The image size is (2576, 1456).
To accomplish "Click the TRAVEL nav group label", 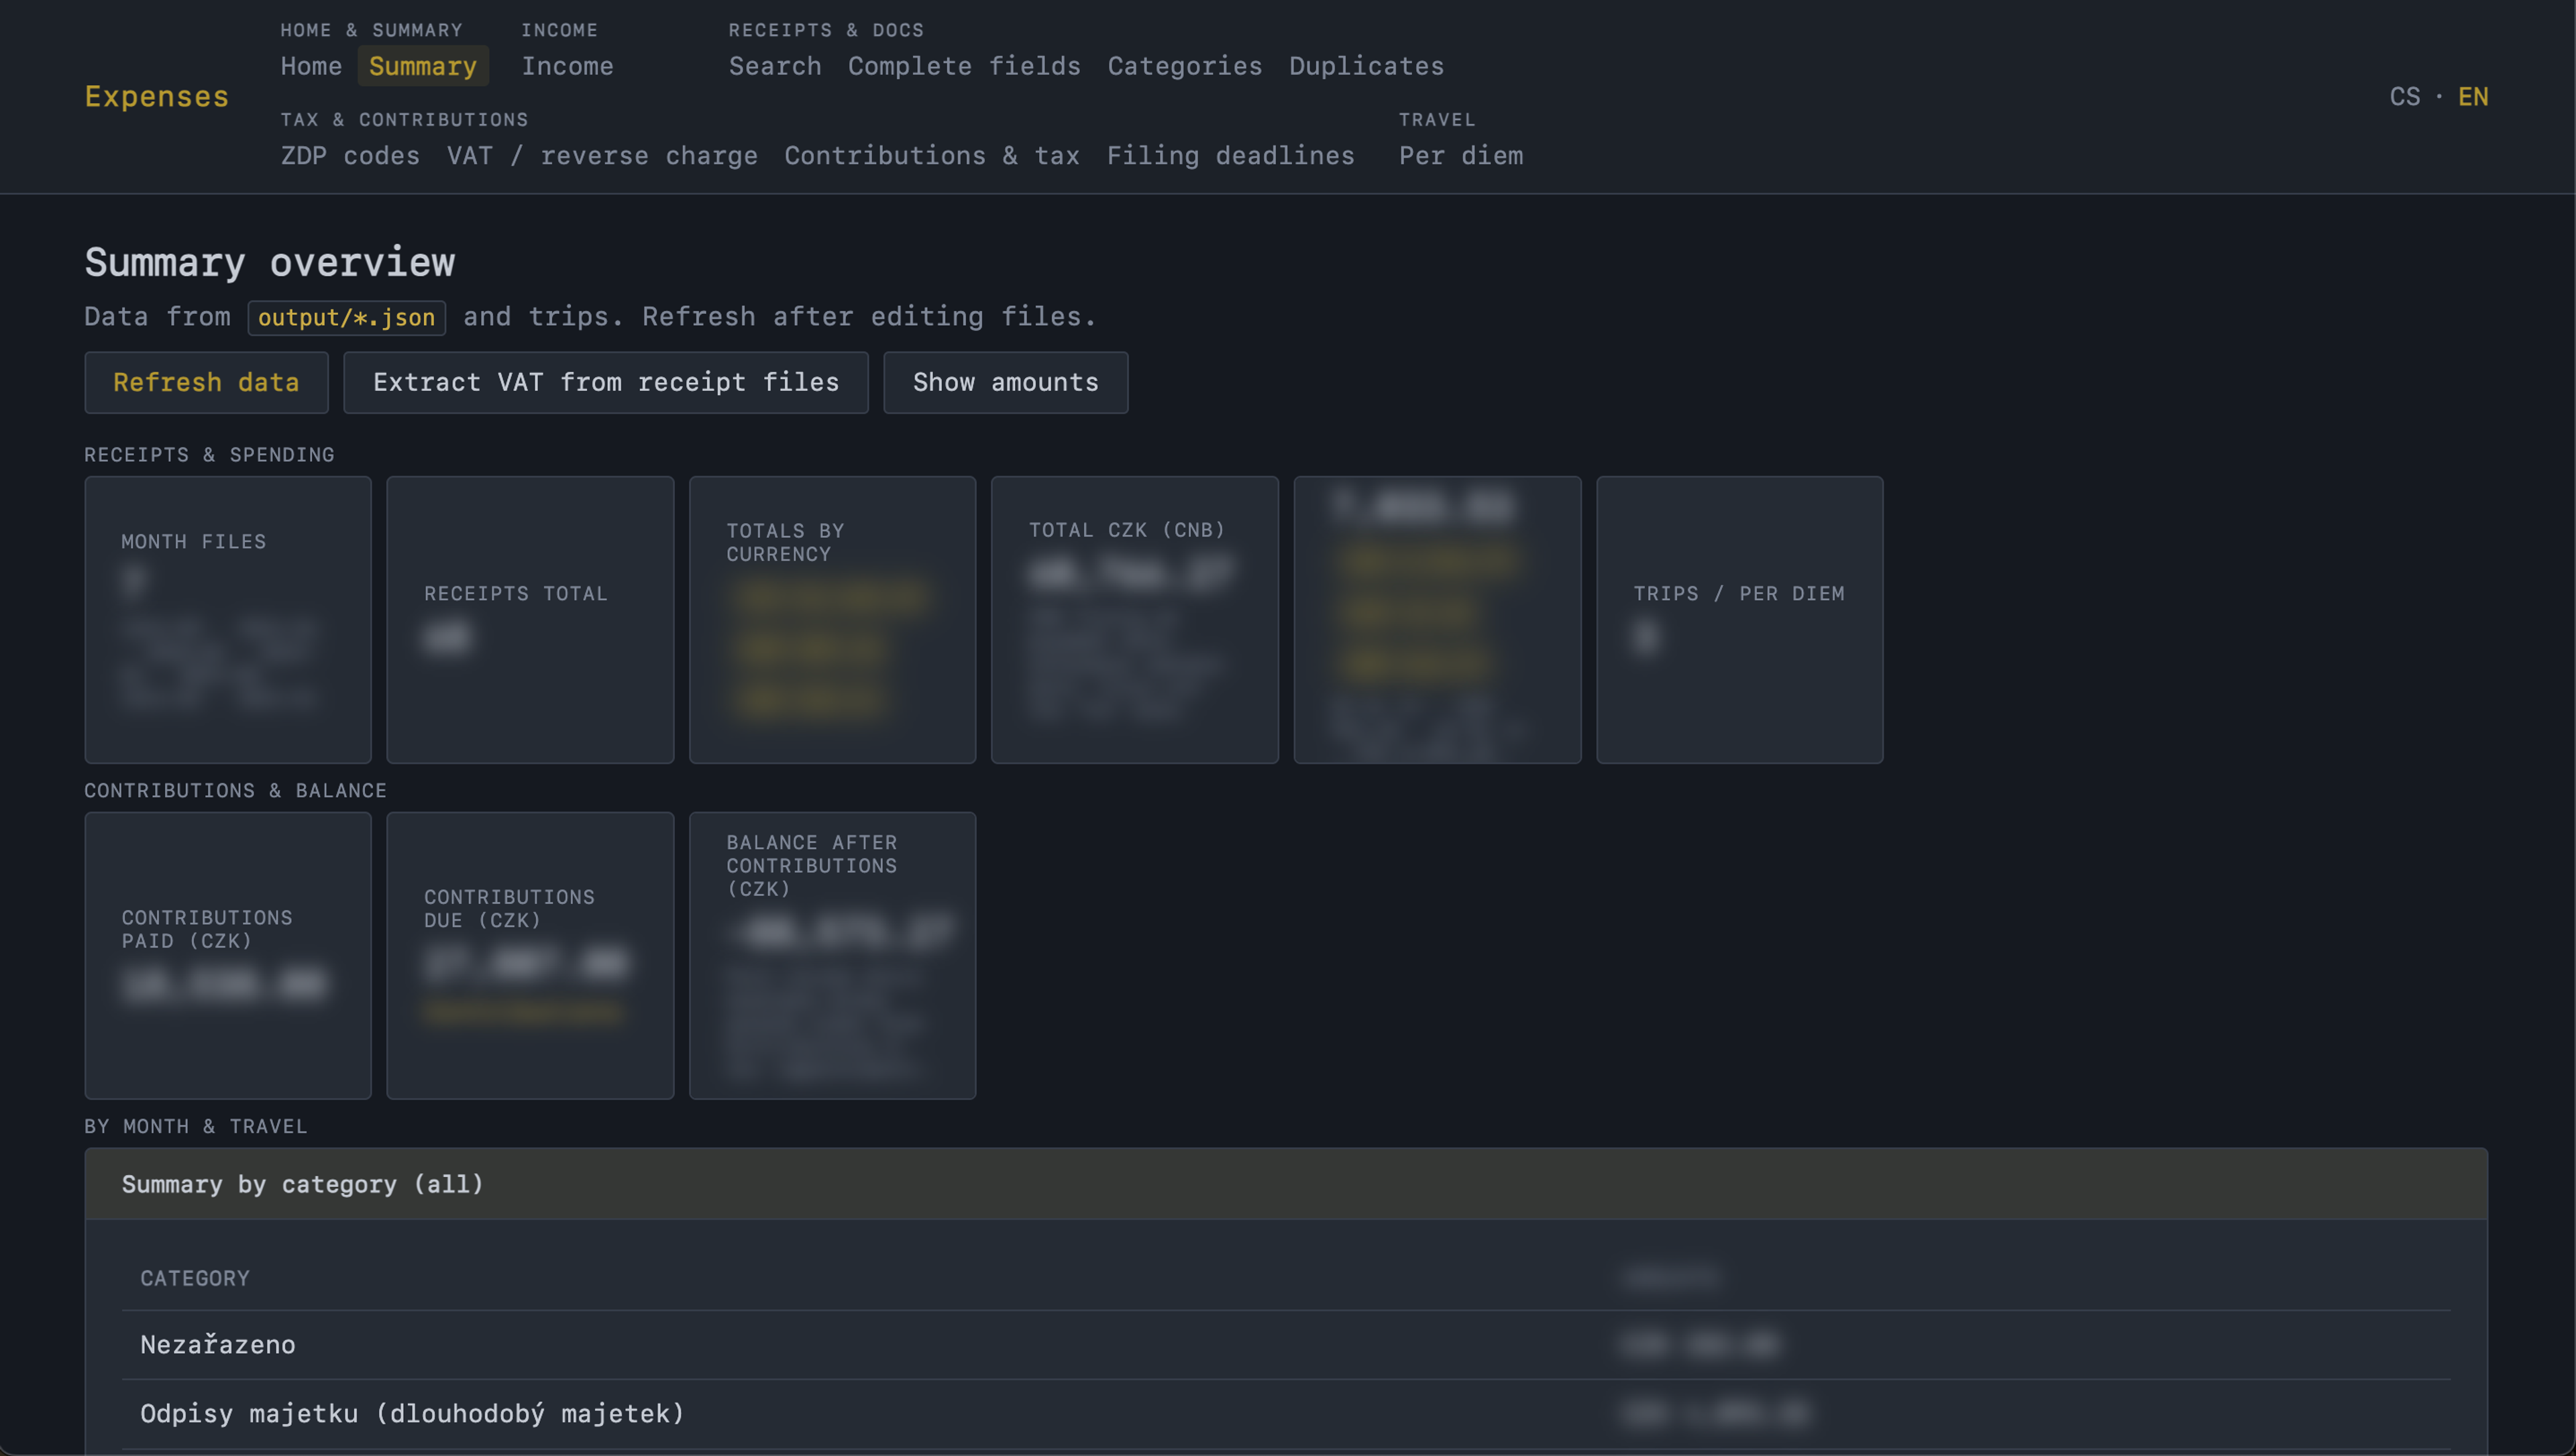I will click(1437, 120).
